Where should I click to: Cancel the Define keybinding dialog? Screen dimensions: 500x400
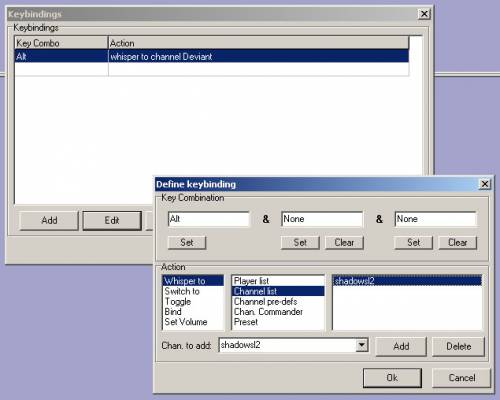(x=462, y=378)
